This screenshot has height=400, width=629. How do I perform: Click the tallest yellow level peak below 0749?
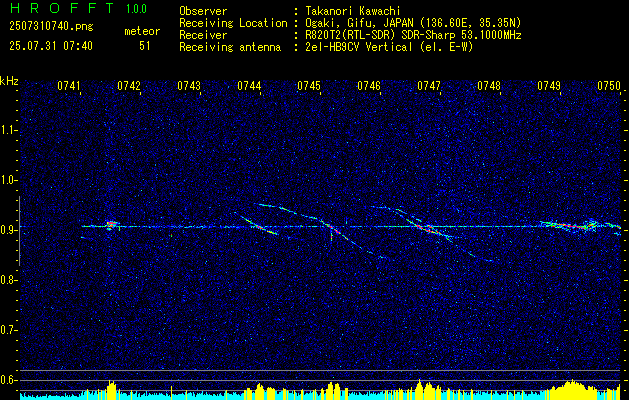[570, 390]
